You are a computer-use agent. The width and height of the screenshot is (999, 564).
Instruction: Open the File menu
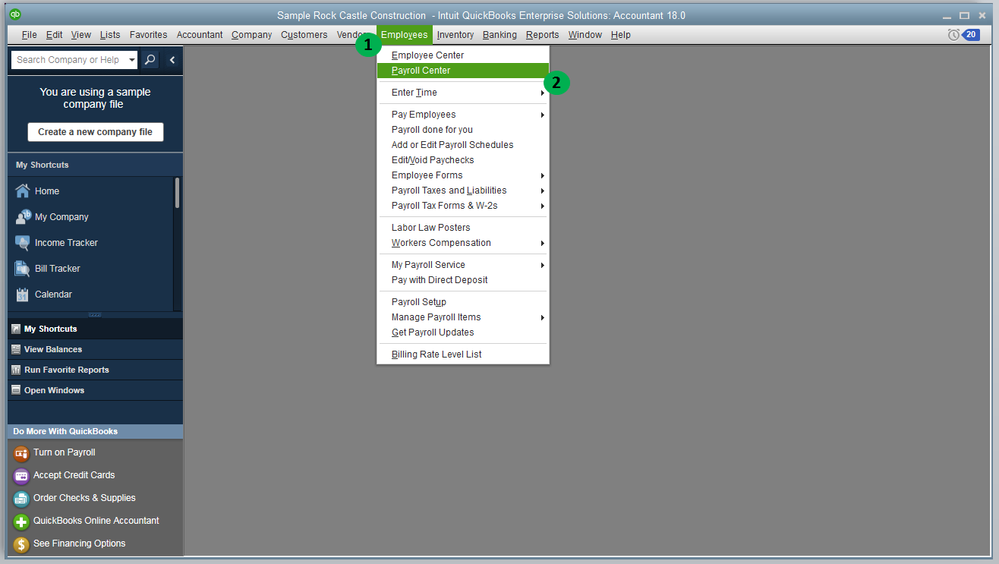29,35
